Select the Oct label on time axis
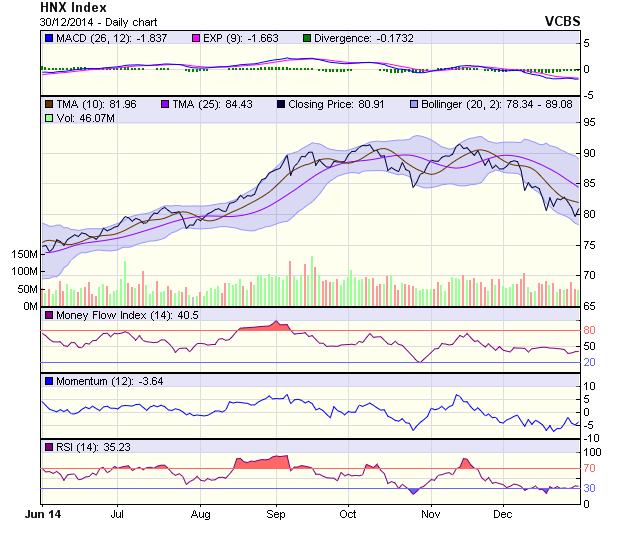Image resolution: width=620 pixels, height=535 pixels. tap(347, 514)
